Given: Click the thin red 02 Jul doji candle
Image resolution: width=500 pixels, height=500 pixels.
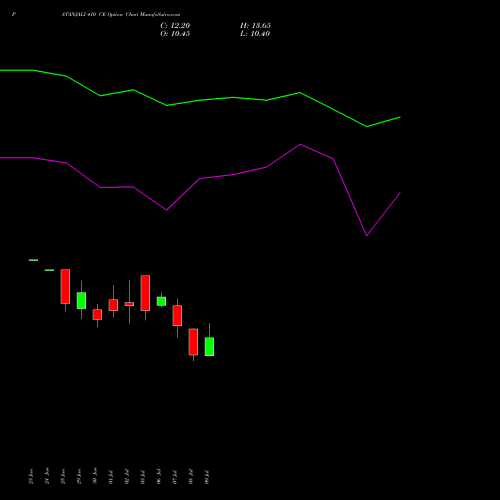Looking at the screenshot, I should click(x=129, y=304).
